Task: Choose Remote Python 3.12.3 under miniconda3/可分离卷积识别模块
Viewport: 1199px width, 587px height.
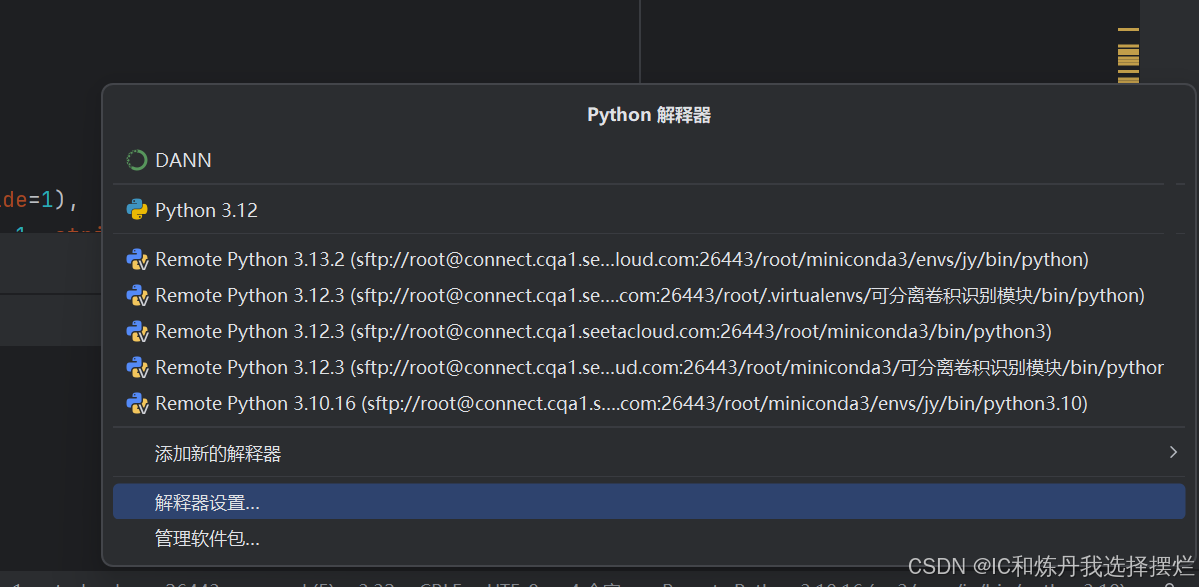Action: pos(648,368)
